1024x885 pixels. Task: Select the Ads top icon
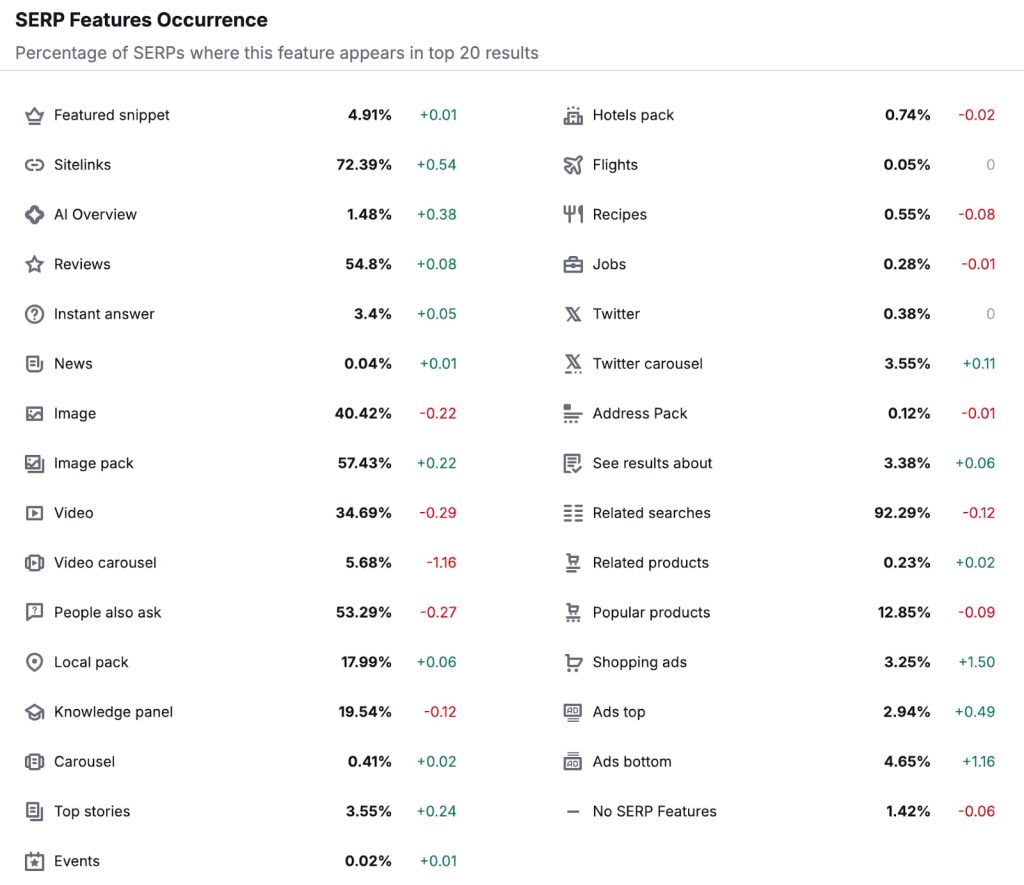(573, 712)
